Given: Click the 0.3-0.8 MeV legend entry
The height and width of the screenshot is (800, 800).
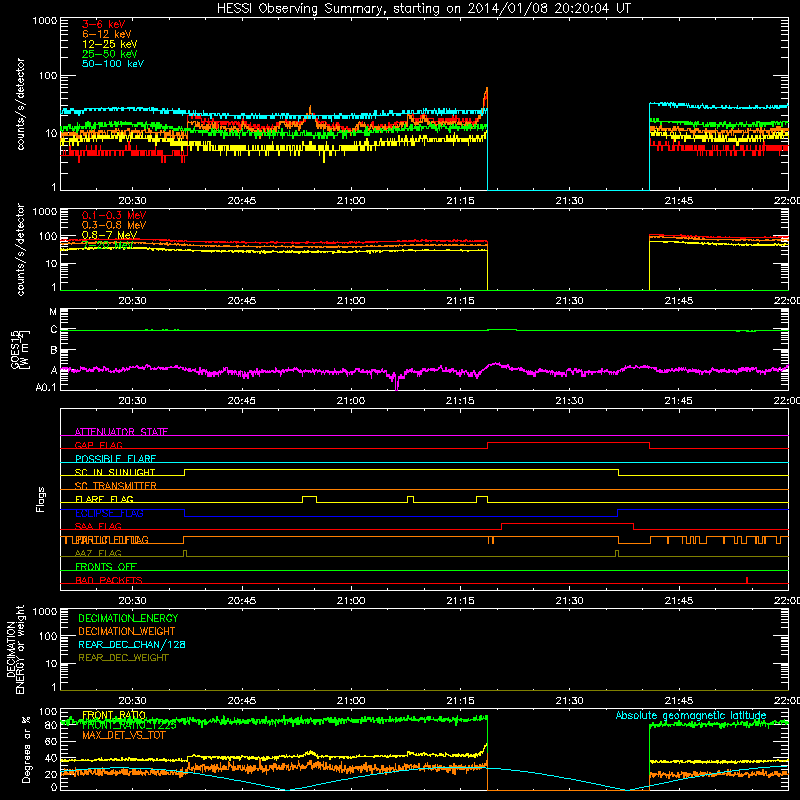Looking at the screenshot, I should point(114,225).
